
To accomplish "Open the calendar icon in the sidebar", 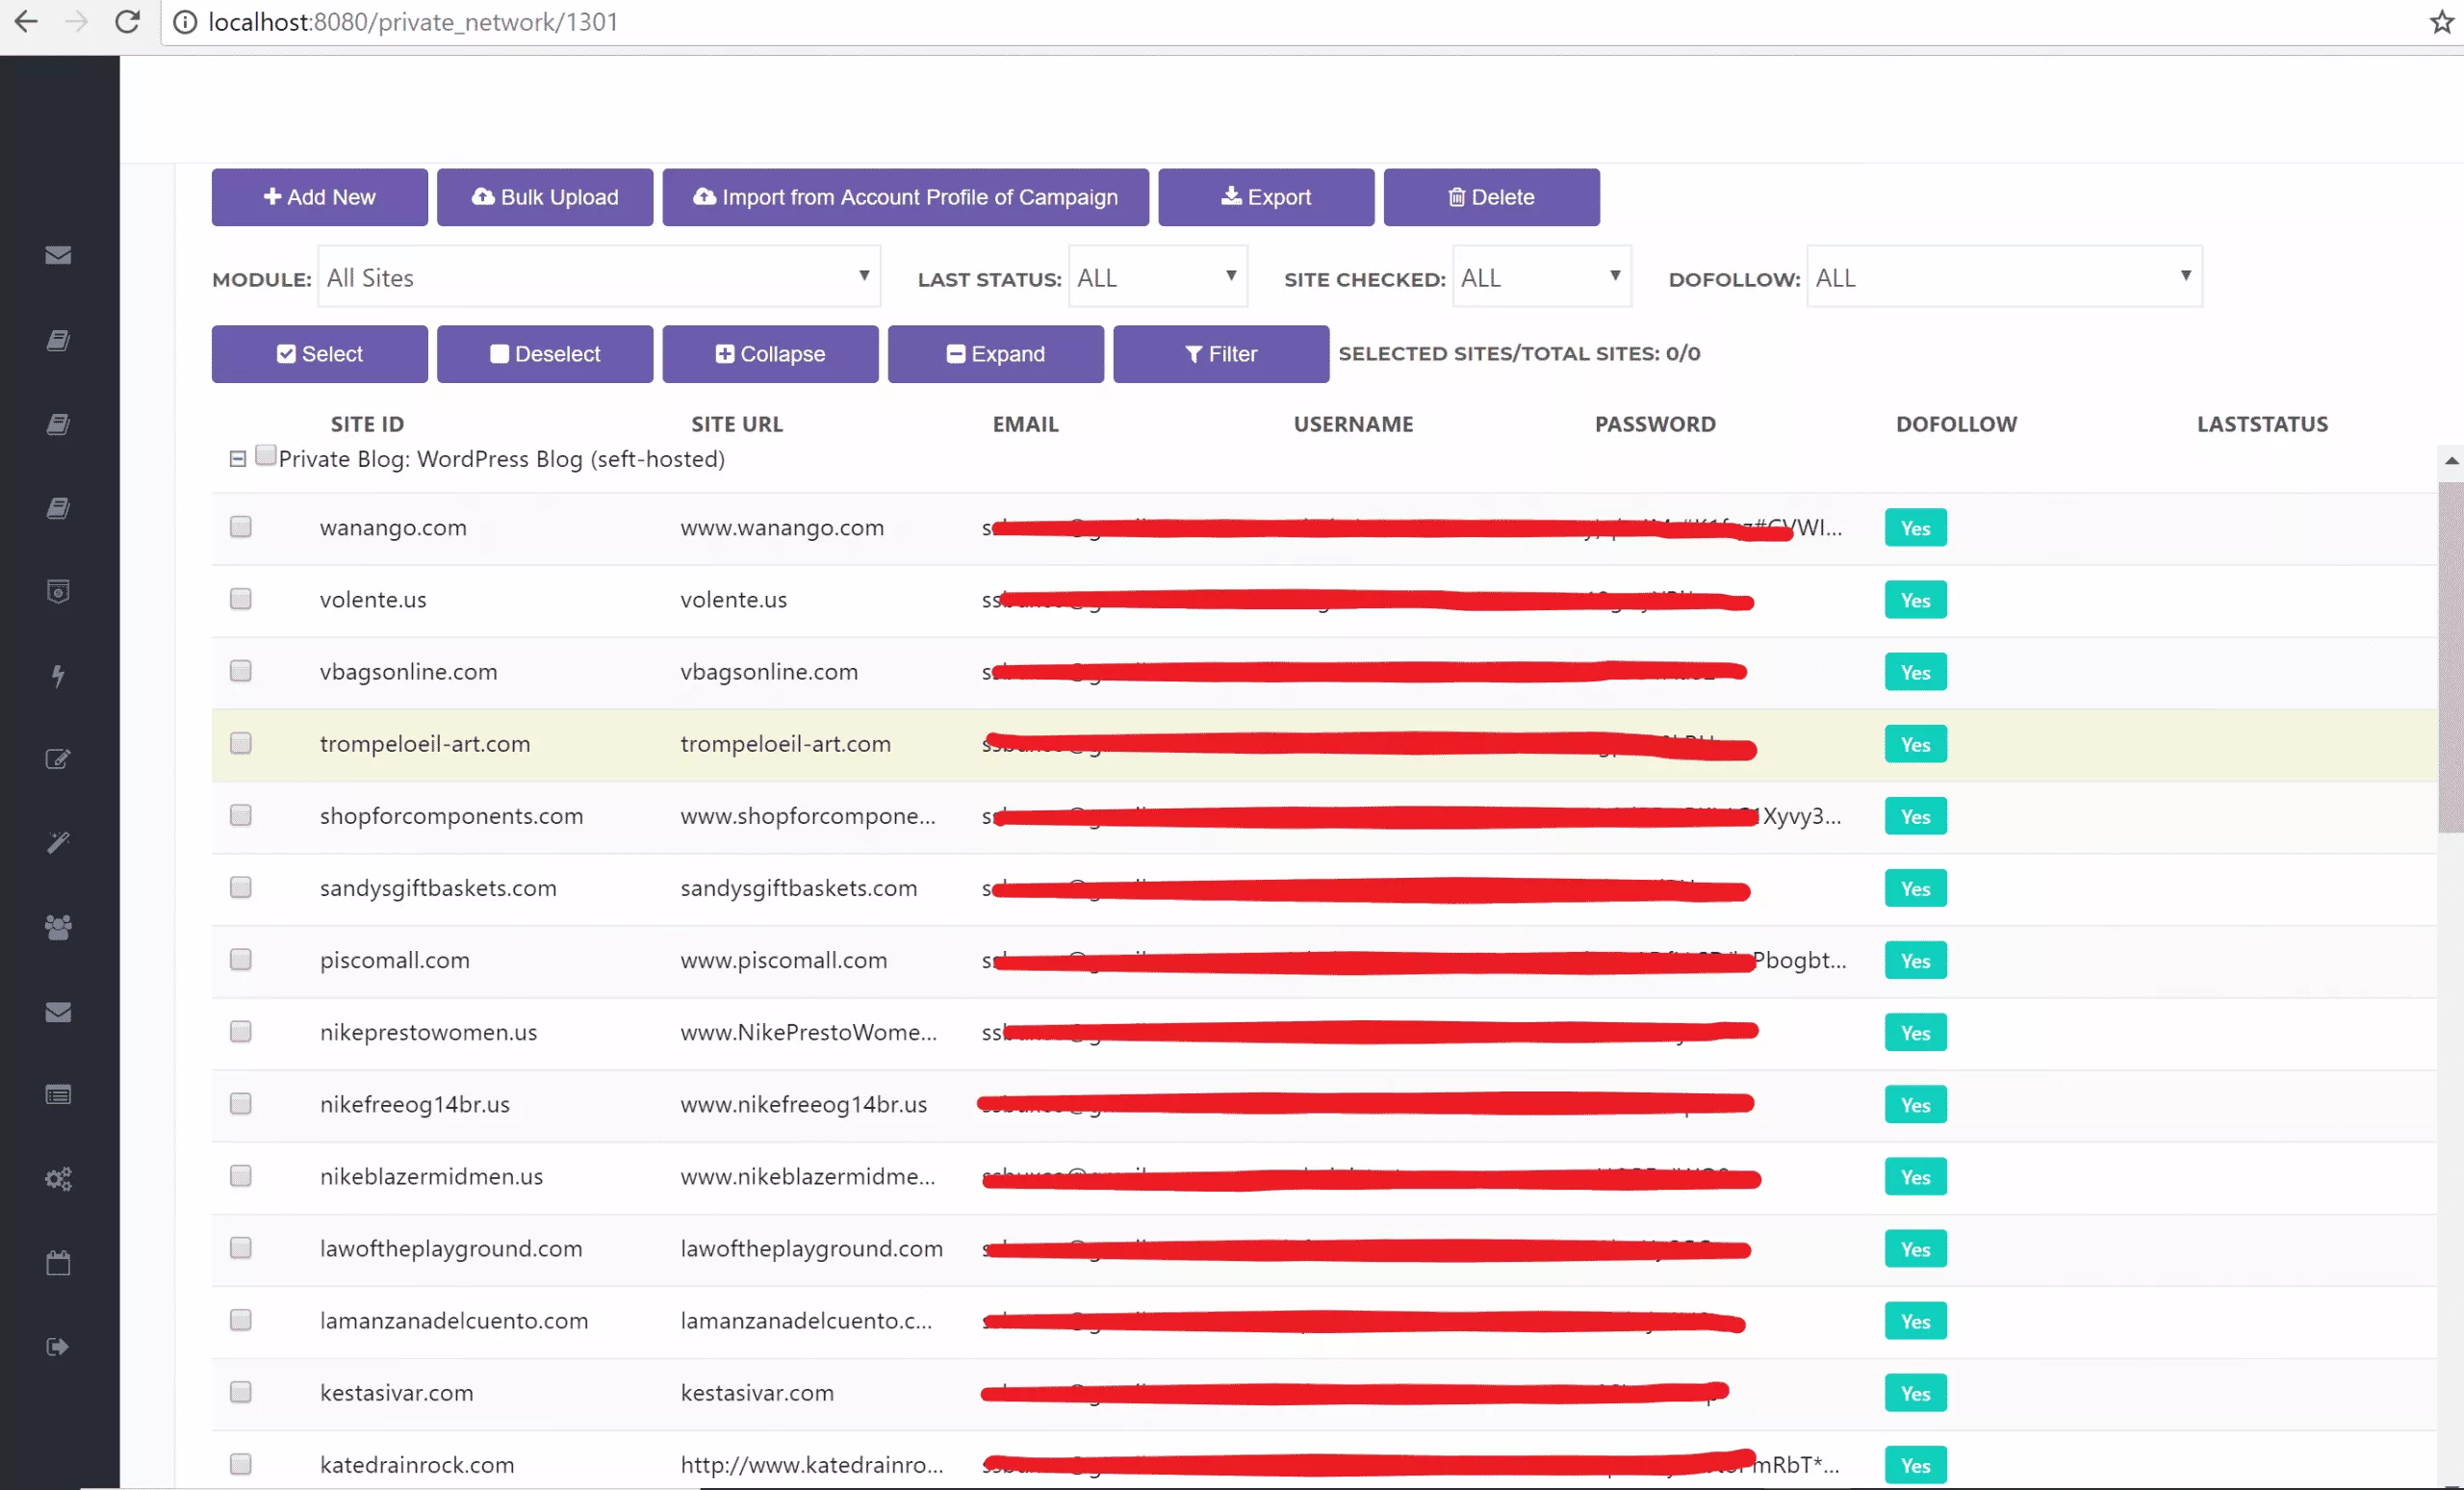I will [58, 1262].
